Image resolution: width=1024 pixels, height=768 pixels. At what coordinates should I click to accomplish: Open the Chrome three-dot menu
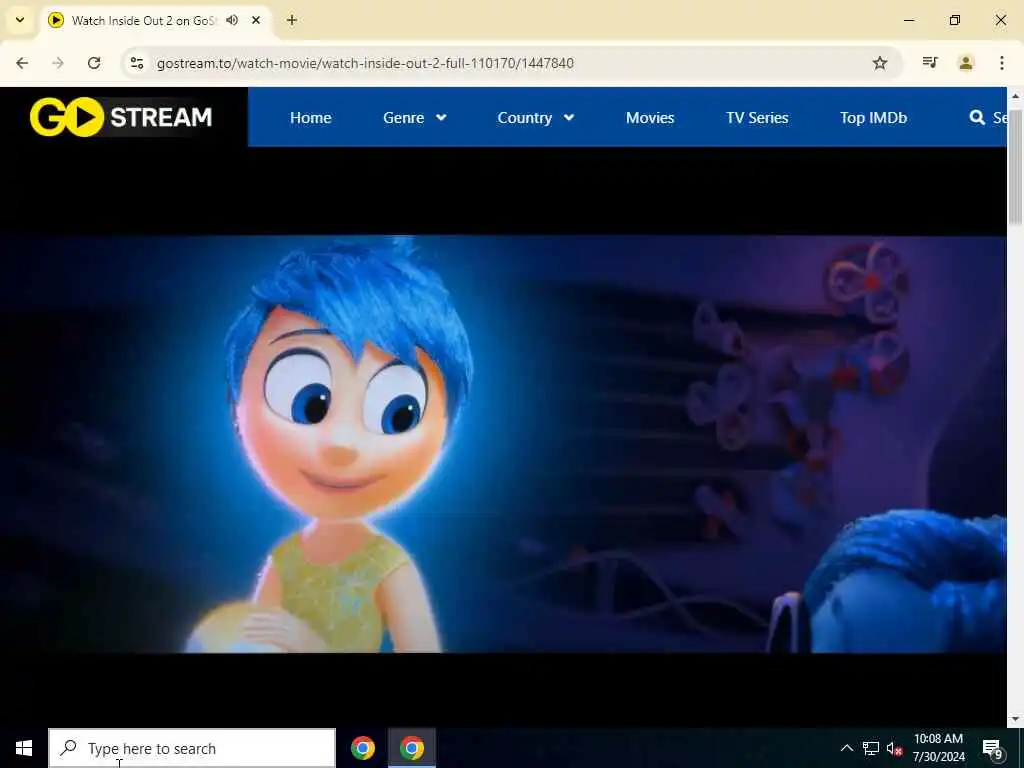click(1002, 63)
